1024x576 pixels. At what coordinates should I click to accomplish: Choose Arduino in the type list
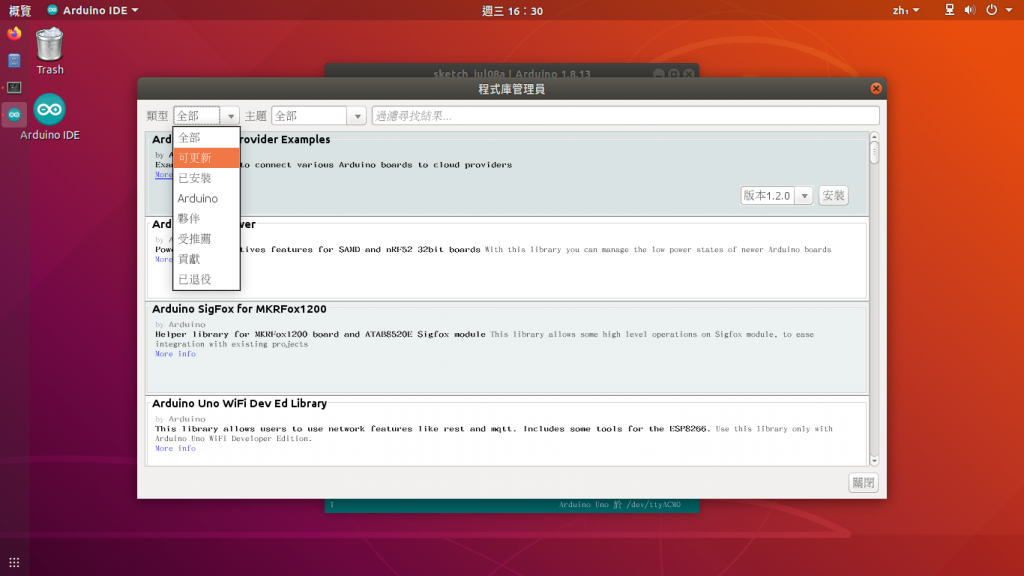206,199
